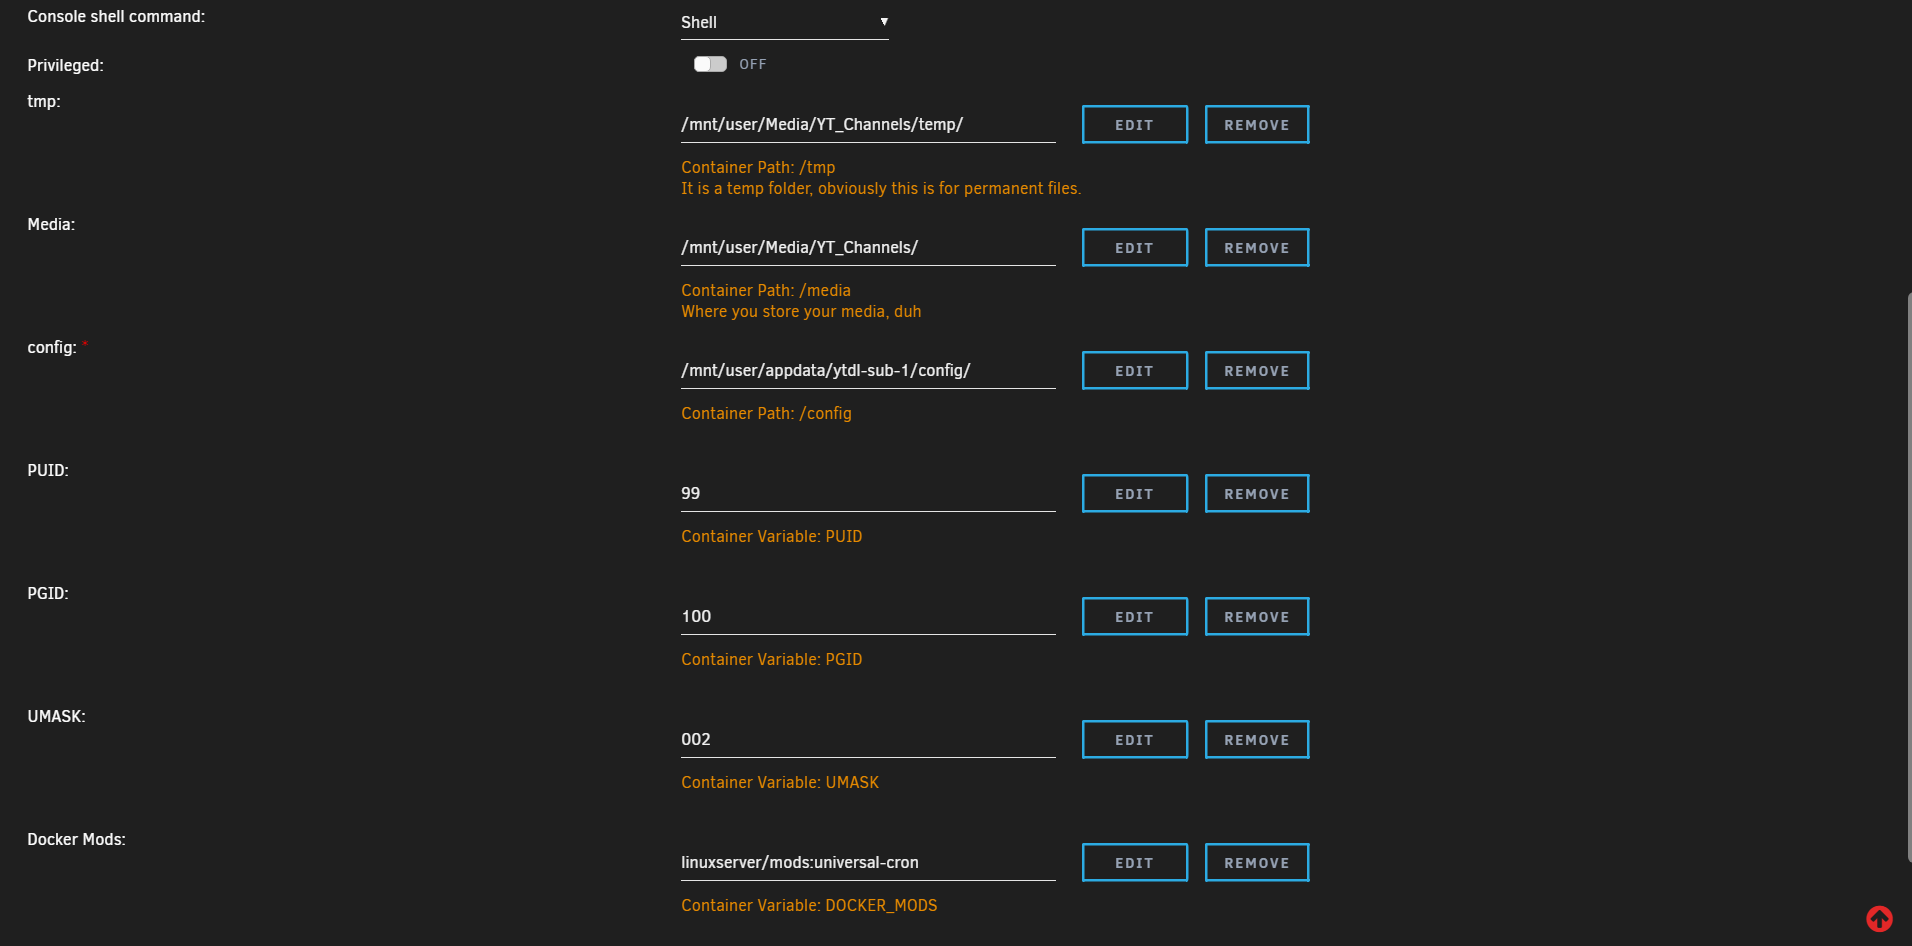The image size is (1912, 946).
Task: Remove the Media path mapping
Action: pyautogui.click(x=1256, y=247)
